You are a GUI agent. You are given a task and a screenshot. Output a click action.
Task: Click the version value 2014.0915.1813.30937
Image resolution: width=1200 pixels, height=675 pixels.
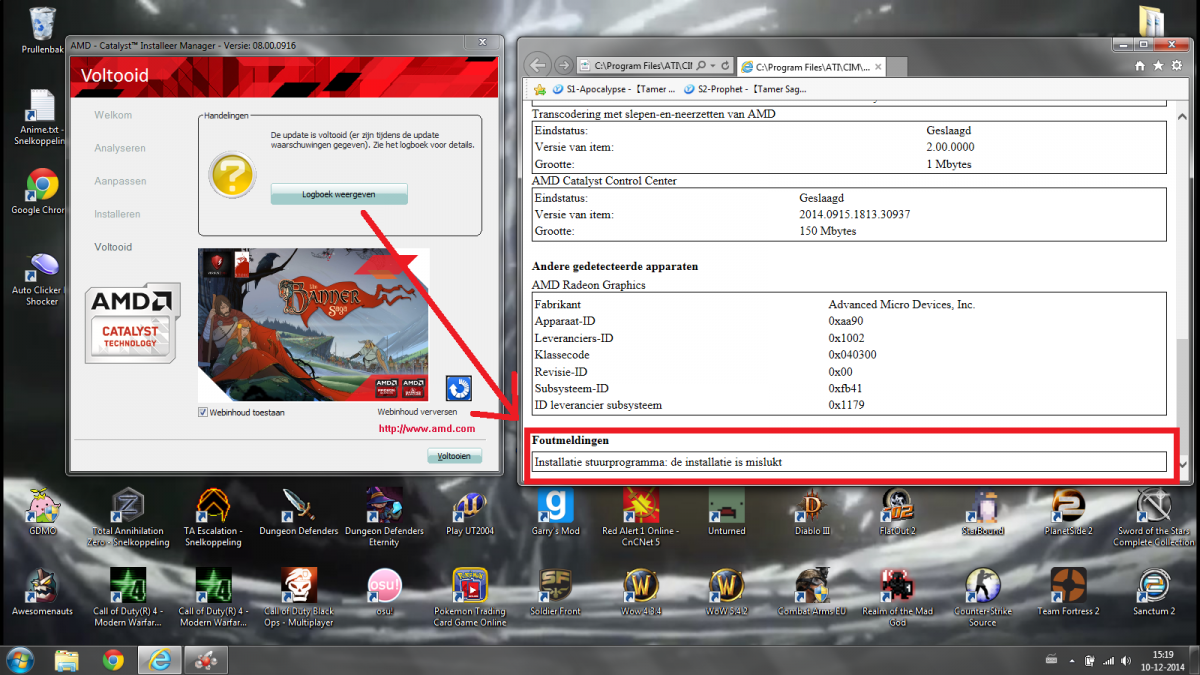tap(855, 214)
